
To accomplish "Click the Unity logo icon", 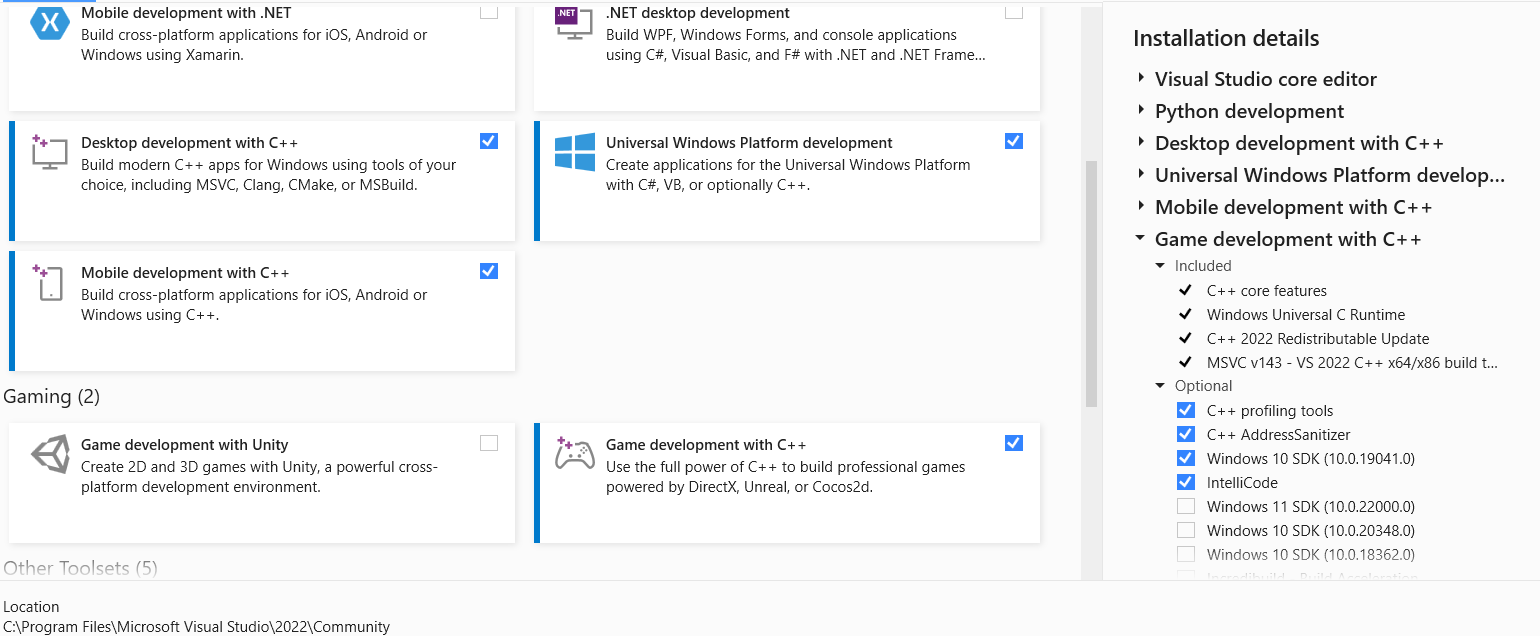I will (x=49, y=455).
